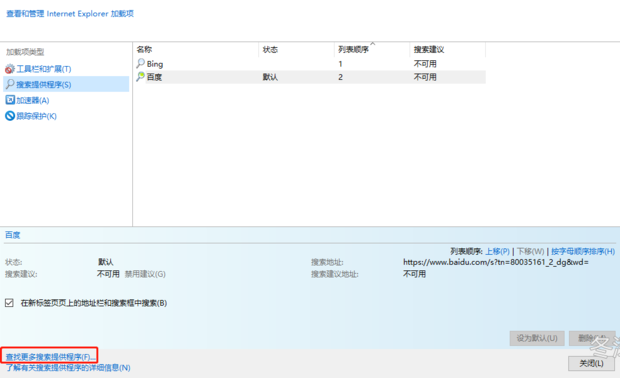Click the tracking protection icon in sidebar
Viewport: 620px width, 378px height.
pyautogui.click(x=10, y=116)
